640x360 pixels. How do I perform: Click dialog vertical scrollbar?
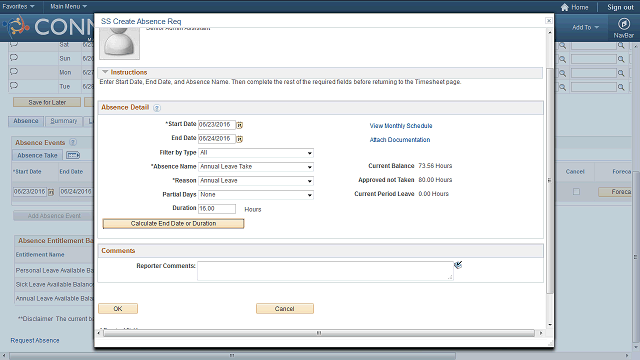pyautogui.click(x=550, y=181)
